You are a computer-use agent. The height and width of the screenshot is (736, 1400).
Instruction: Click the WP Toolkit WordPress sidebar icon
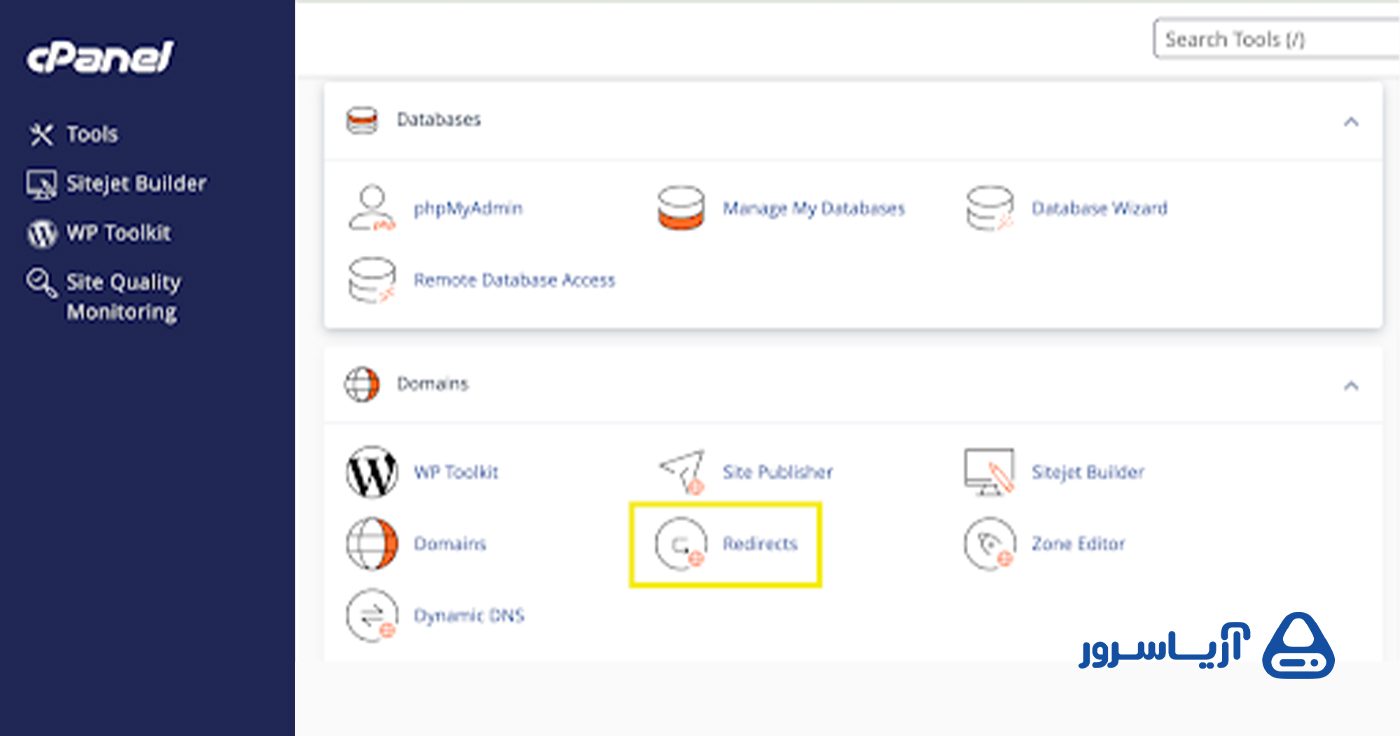pyautogui.click(x=41, y=233)
